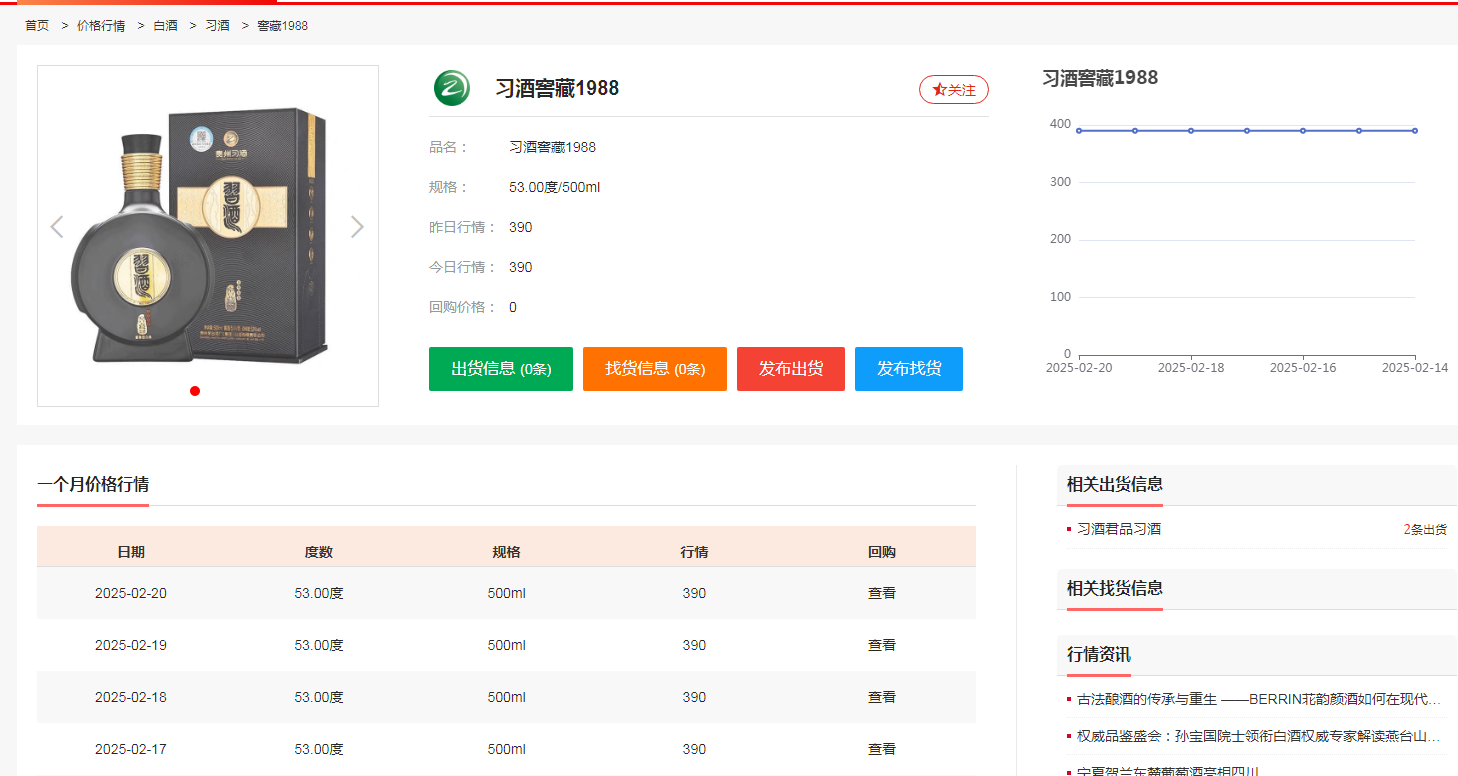Click the 日期 column header
Screen dimensions: 1458x776
coord(131,552)
